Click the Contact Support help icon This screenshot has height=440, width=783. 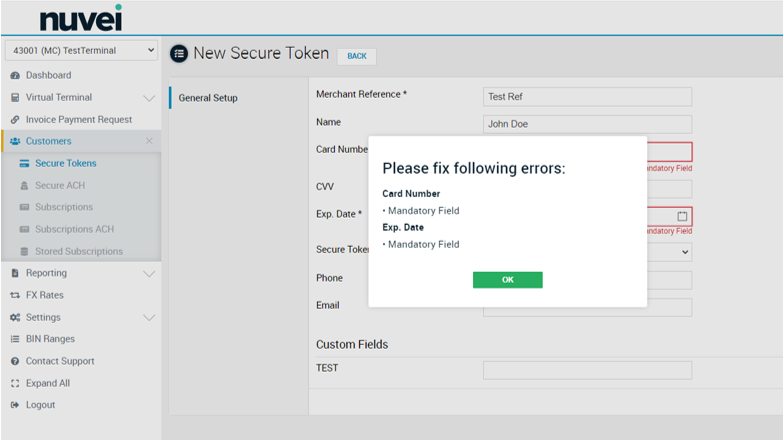[15, 362]
